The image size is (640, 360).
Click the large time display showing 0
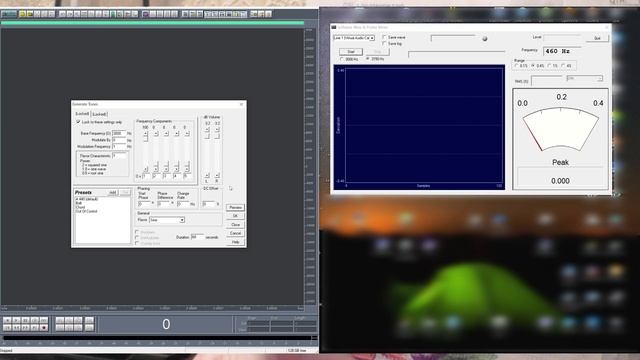(x=165, y=324)
